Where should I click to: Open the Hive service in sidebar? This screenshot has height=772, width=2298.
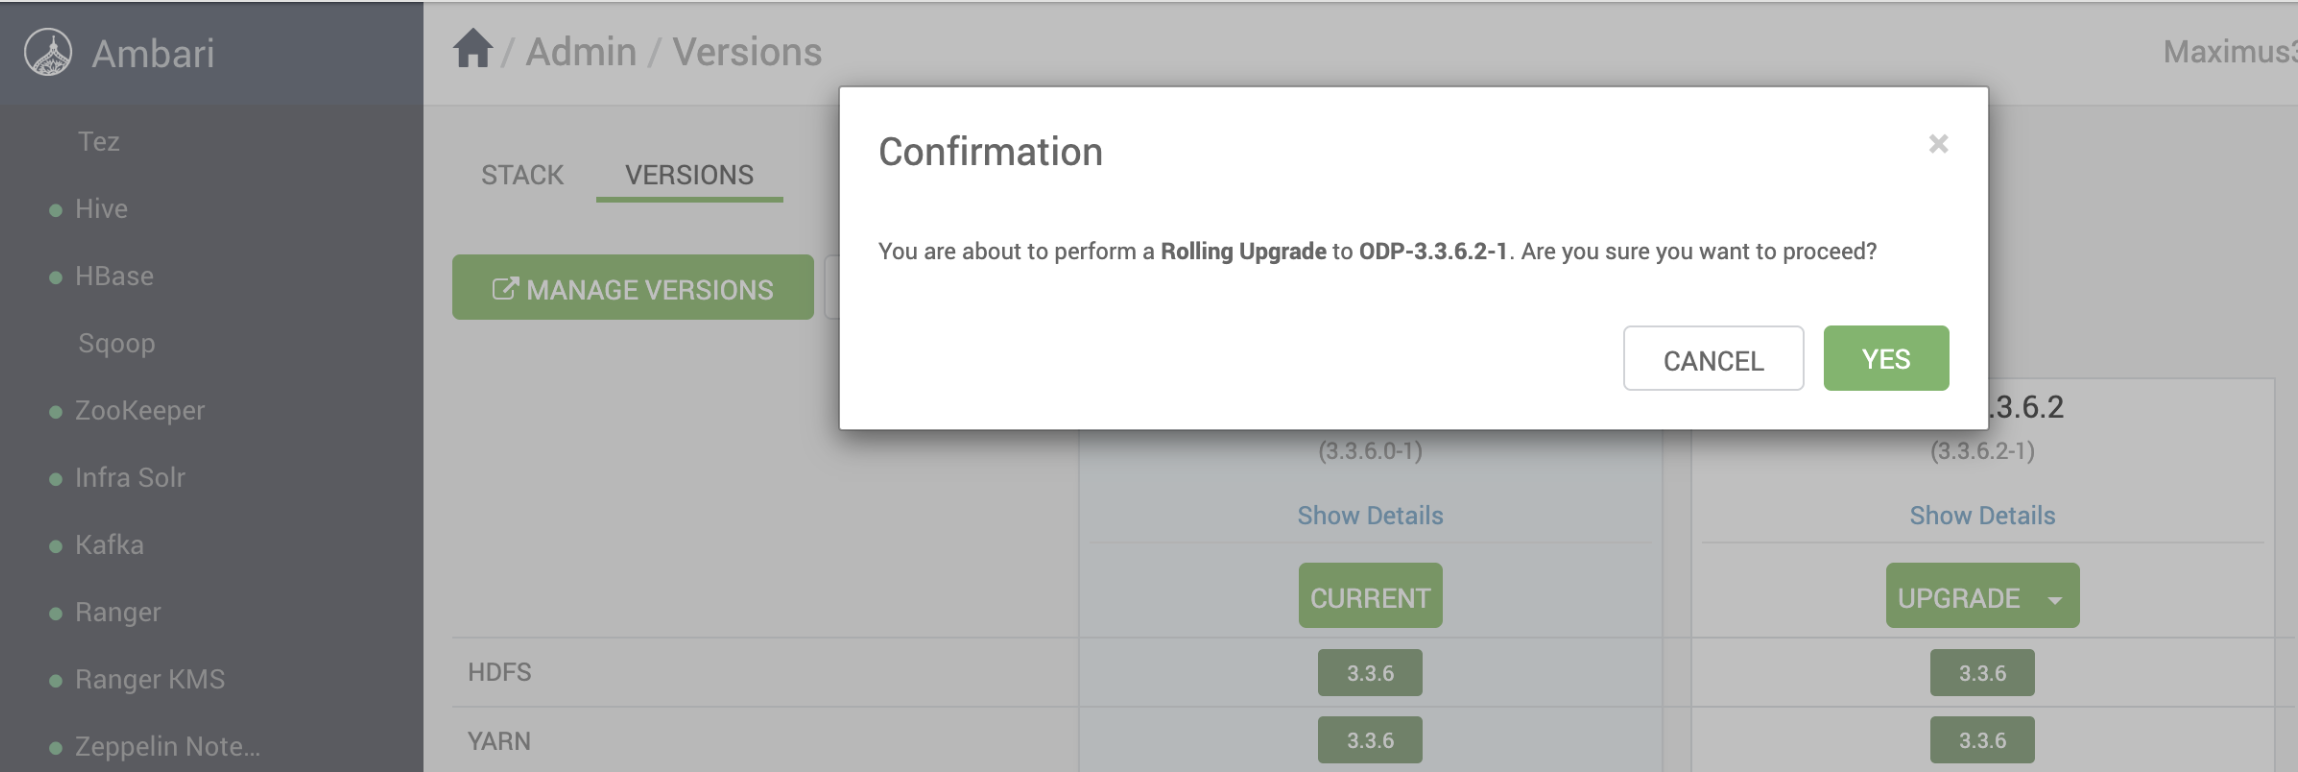(x=101, y=209)
